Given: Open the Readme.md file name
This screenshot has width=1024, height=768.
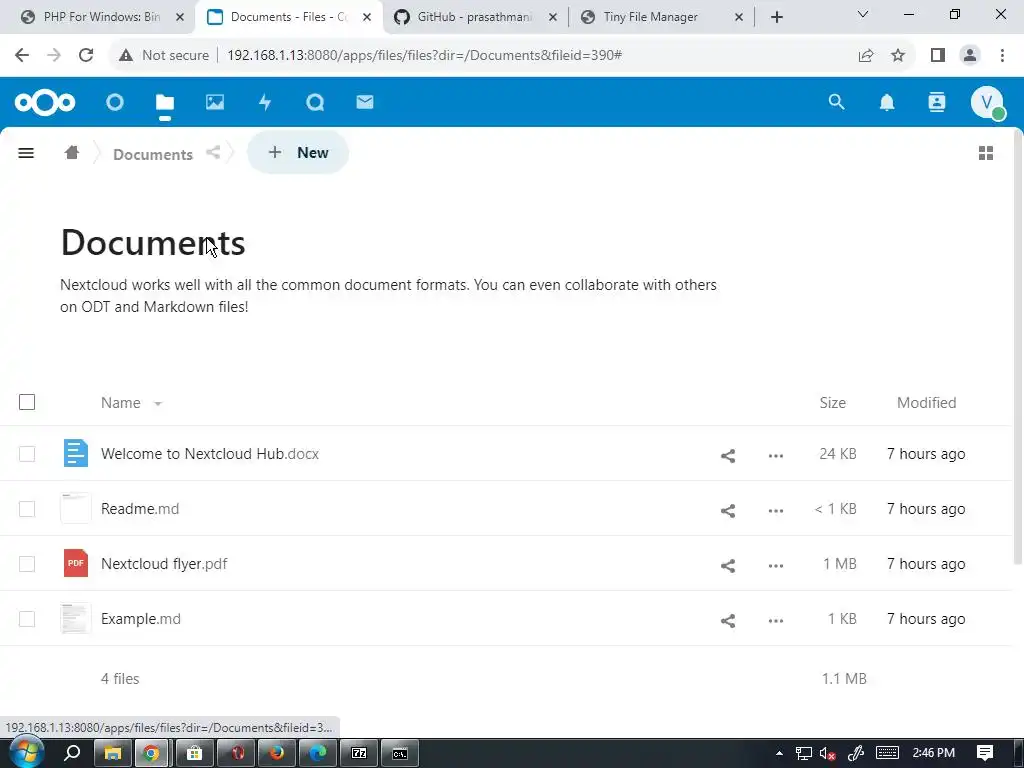Looking at the screenshot, I should click(x=140, y=509).
